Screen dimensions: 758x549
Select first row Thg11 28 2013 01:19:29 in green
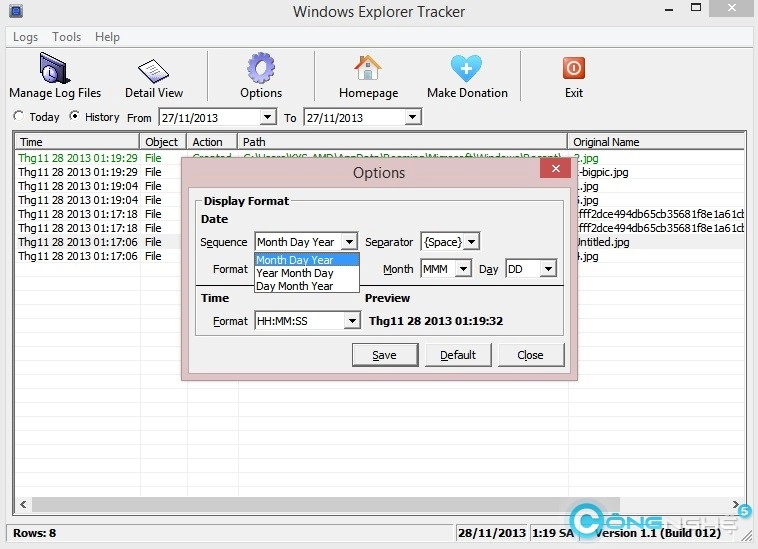[78, 158]
